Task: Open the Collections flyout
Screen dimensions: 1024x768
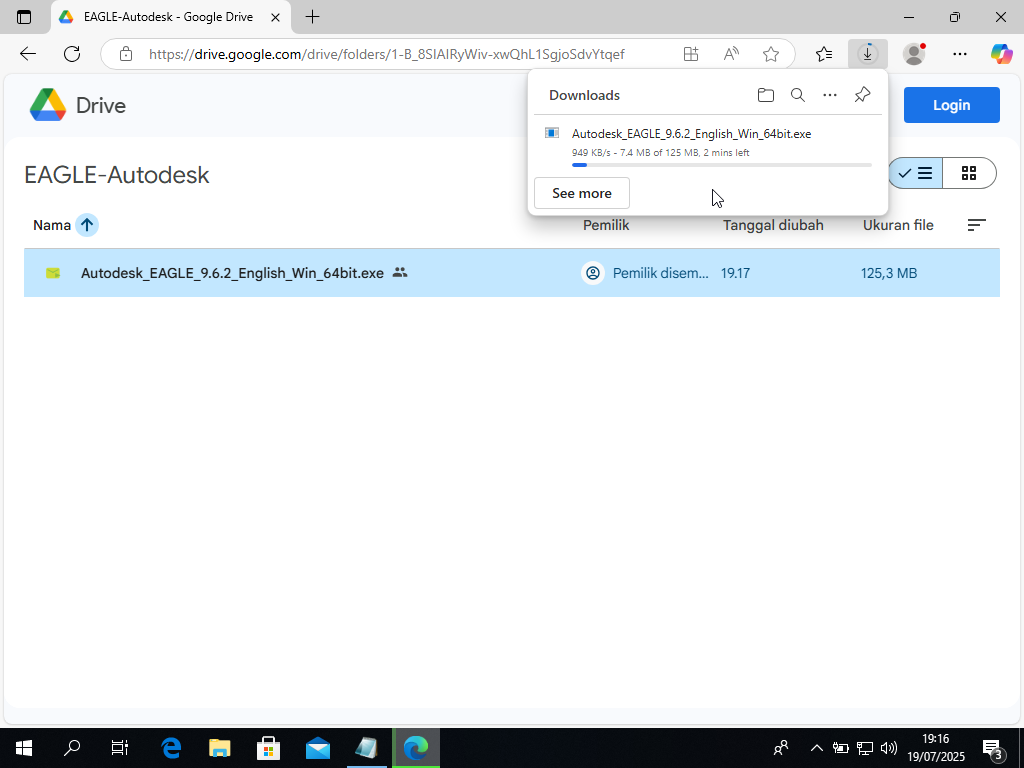Action: (824, 54)
